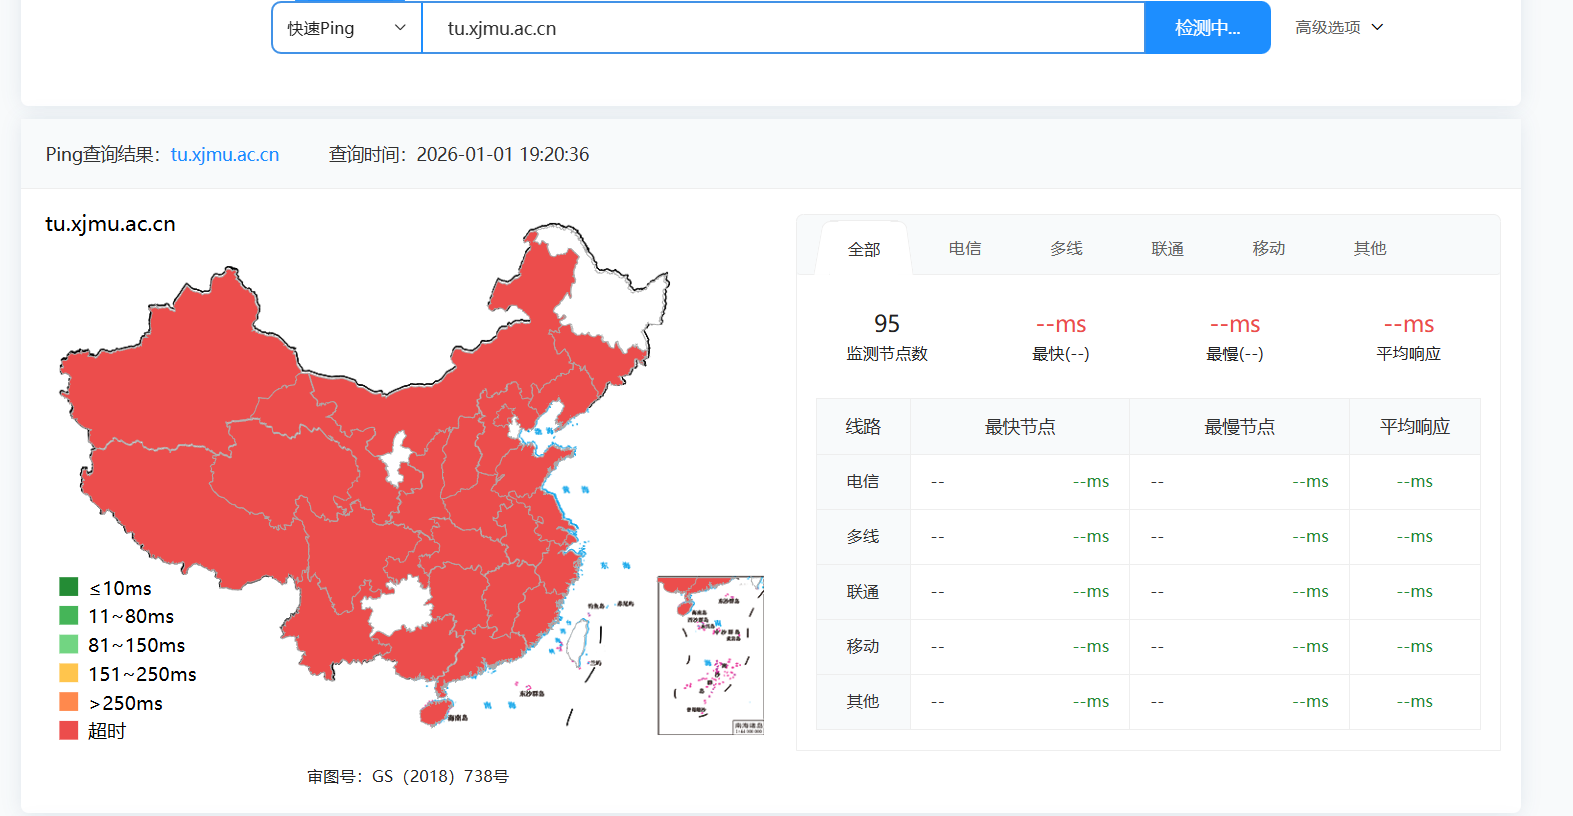Click the South China Sea inset map
This screenshot has height=816, width=1573.
click(710, 655)
